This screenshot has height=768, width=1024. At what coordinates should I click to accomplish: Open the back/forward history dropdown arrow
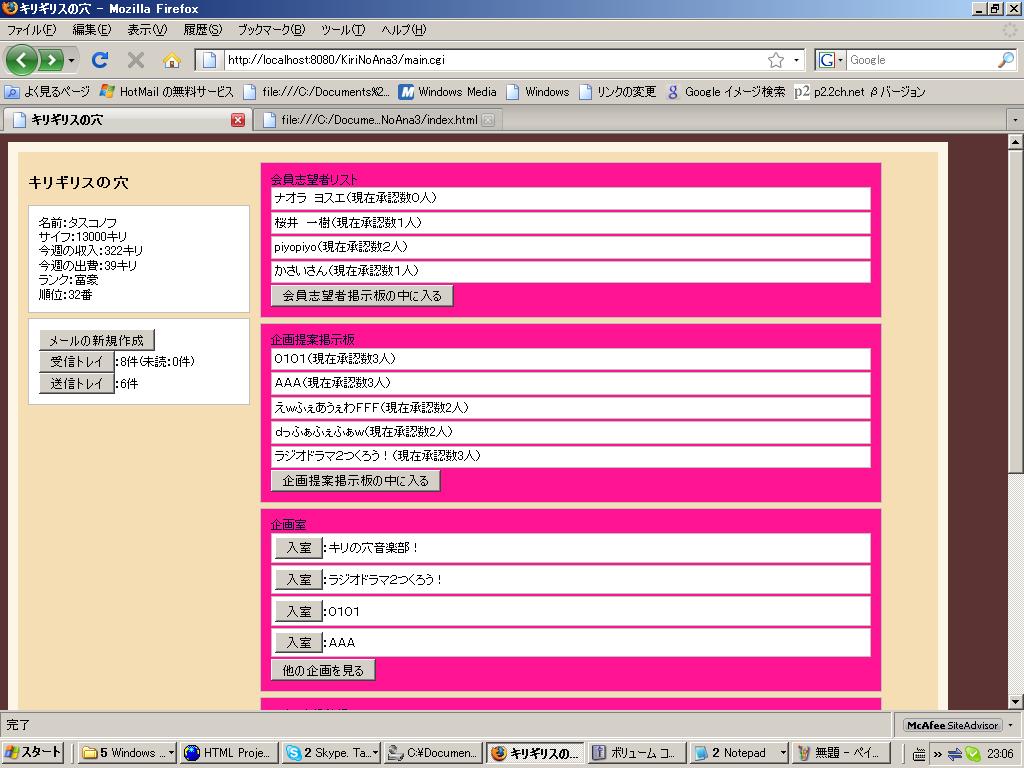click(71, 61)
